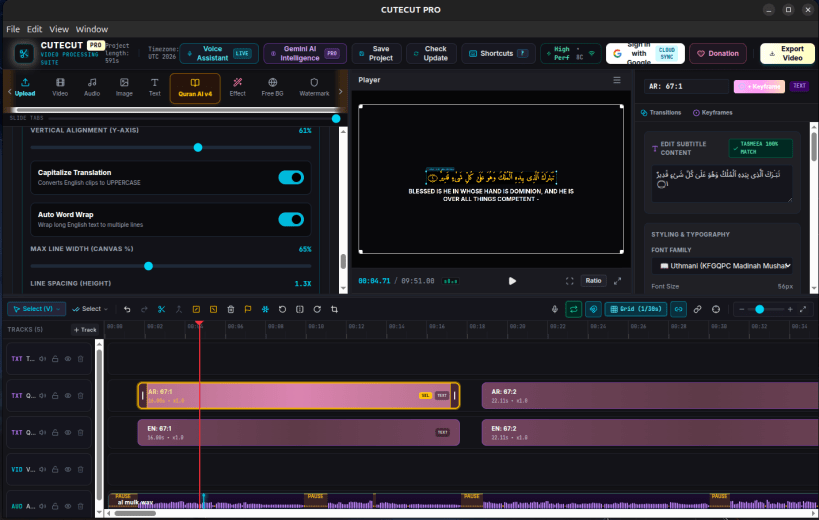The image size is (819, 520).
Task: Click the + Keyframe button
Action: point(759,86)
